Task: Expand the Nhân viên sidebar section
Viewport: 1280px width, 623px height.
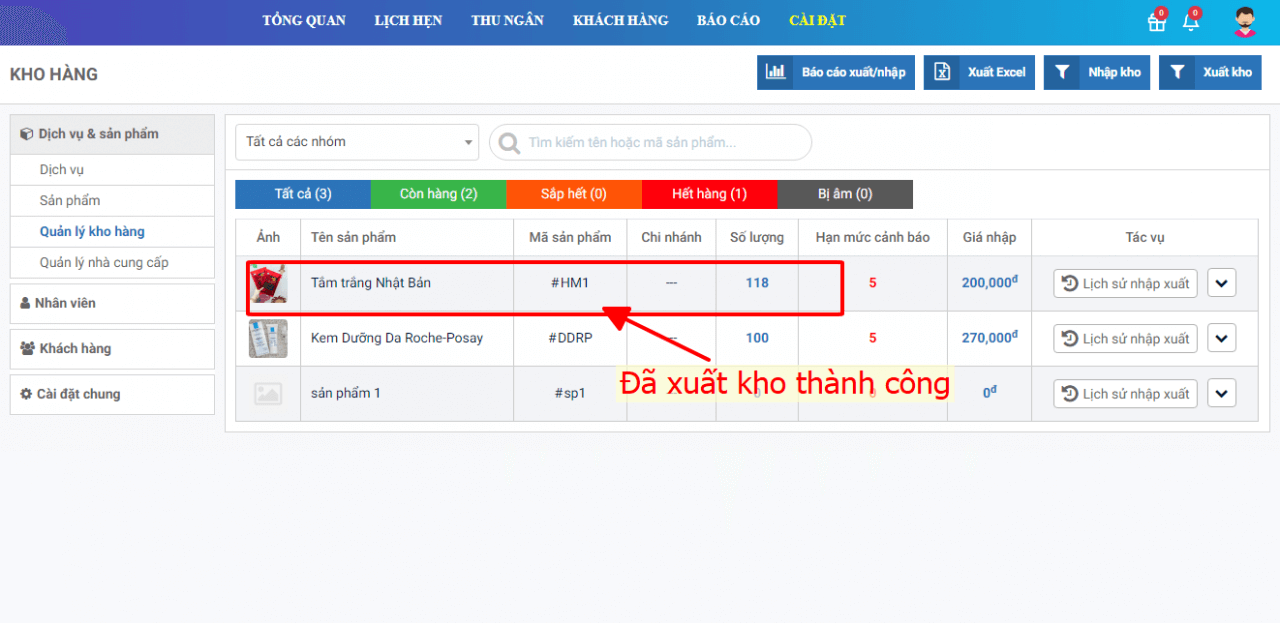Action: pos(112,303)
